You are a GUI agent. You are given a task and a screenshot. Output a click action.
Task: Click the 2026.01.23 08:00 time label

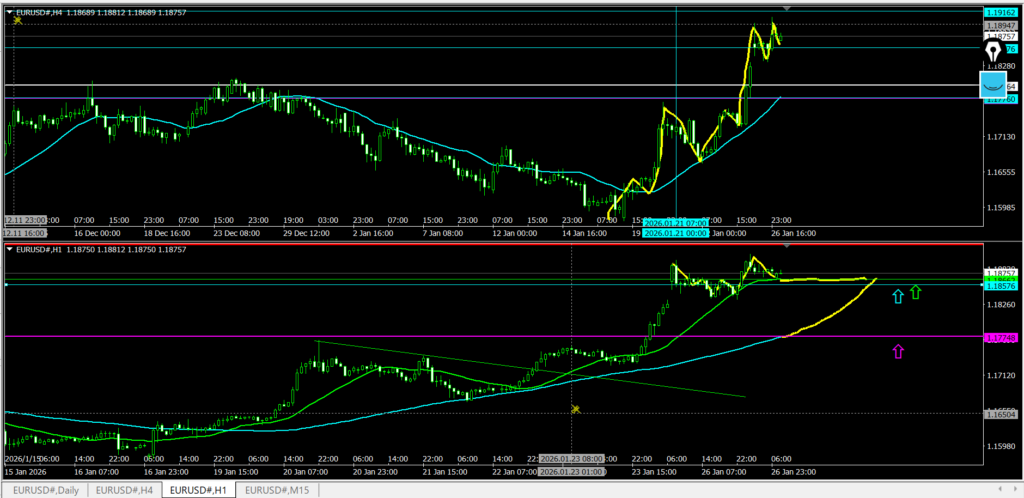(571, 457)
